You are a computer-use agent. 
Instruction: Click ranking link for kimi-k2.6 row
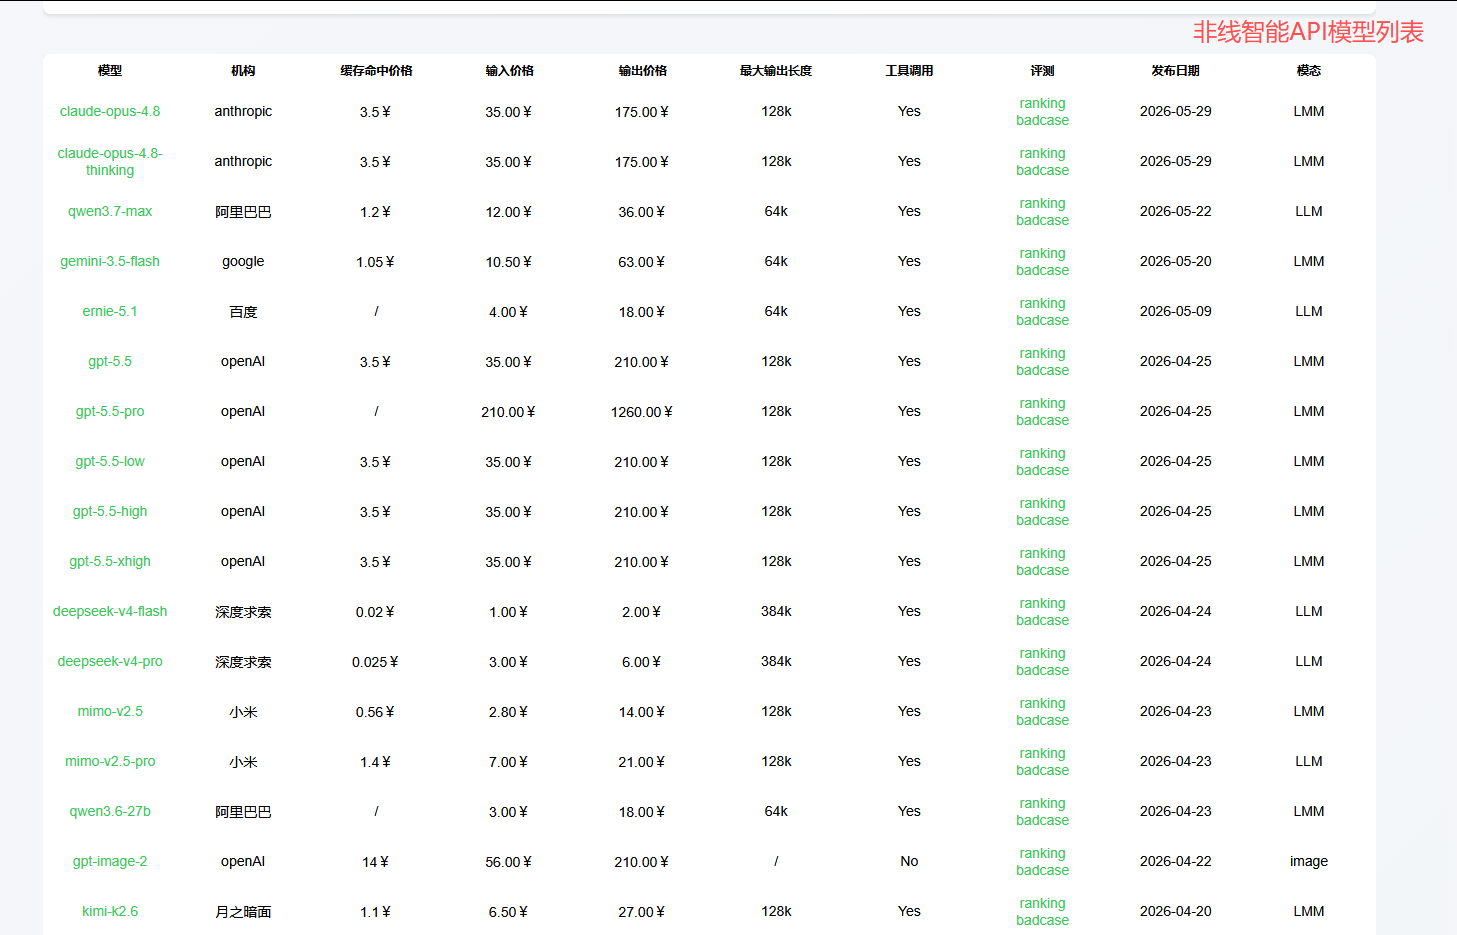pyautogui.click(x=1042, y=903)
